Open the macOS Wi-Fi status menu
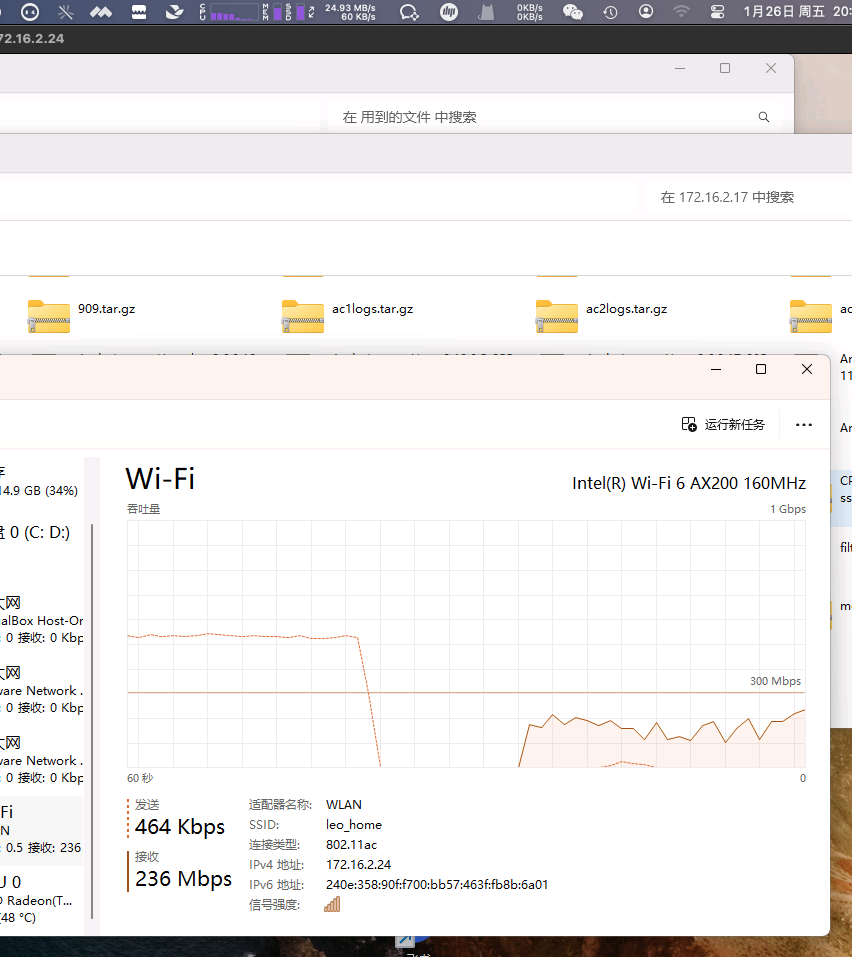Screen dimensions: 852x957 681,12
